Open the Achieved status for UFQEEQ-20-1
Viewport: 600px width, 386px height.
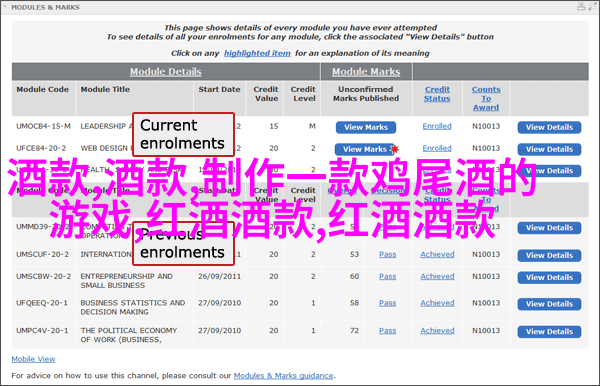tap(437, 303)
